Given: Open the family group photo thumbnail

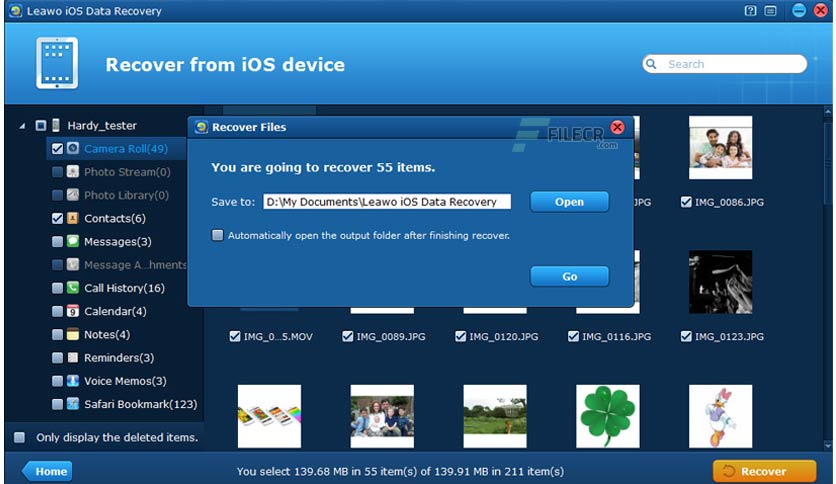Looking at the screenshot, I should click(x=382, y=416).
